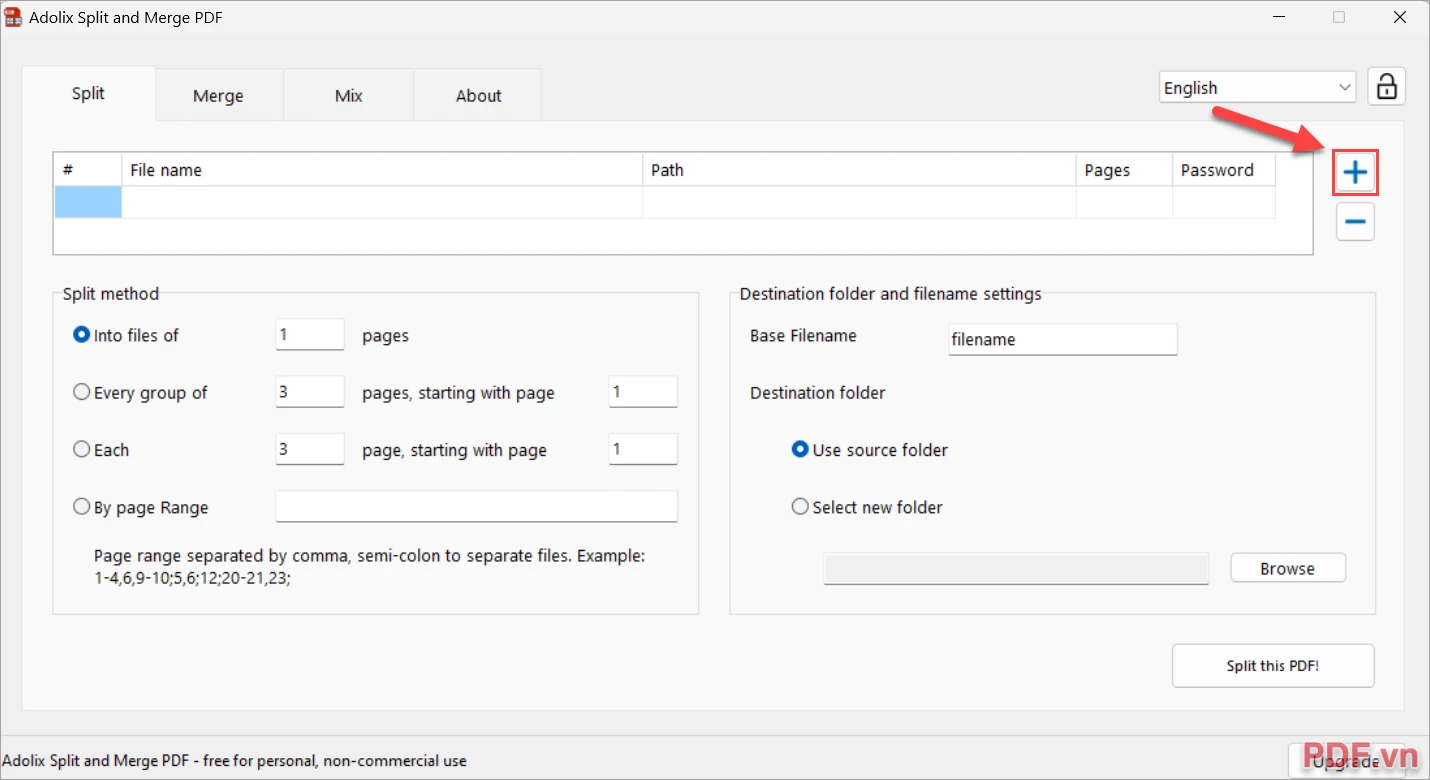Screen dimensions: 1430x780
Task: Open the Mix tab
Action: (x=348, y=96)
